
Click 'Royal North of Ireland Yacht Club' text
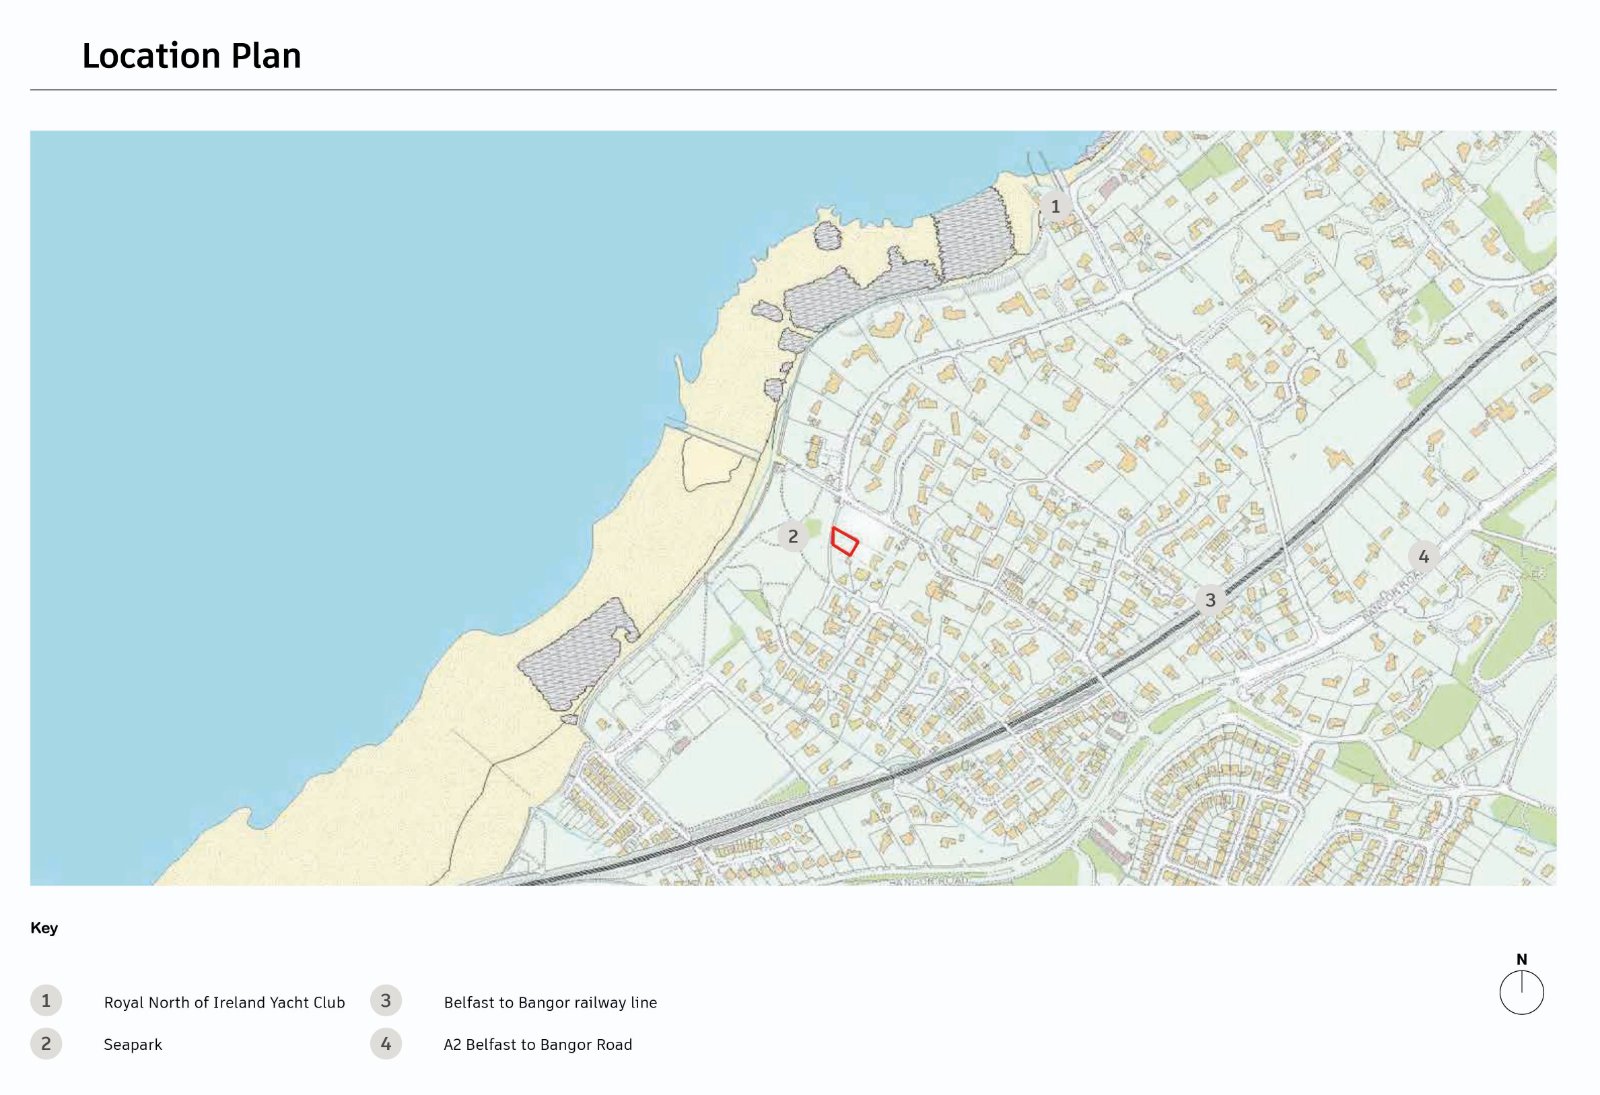tap(224, 1002)
